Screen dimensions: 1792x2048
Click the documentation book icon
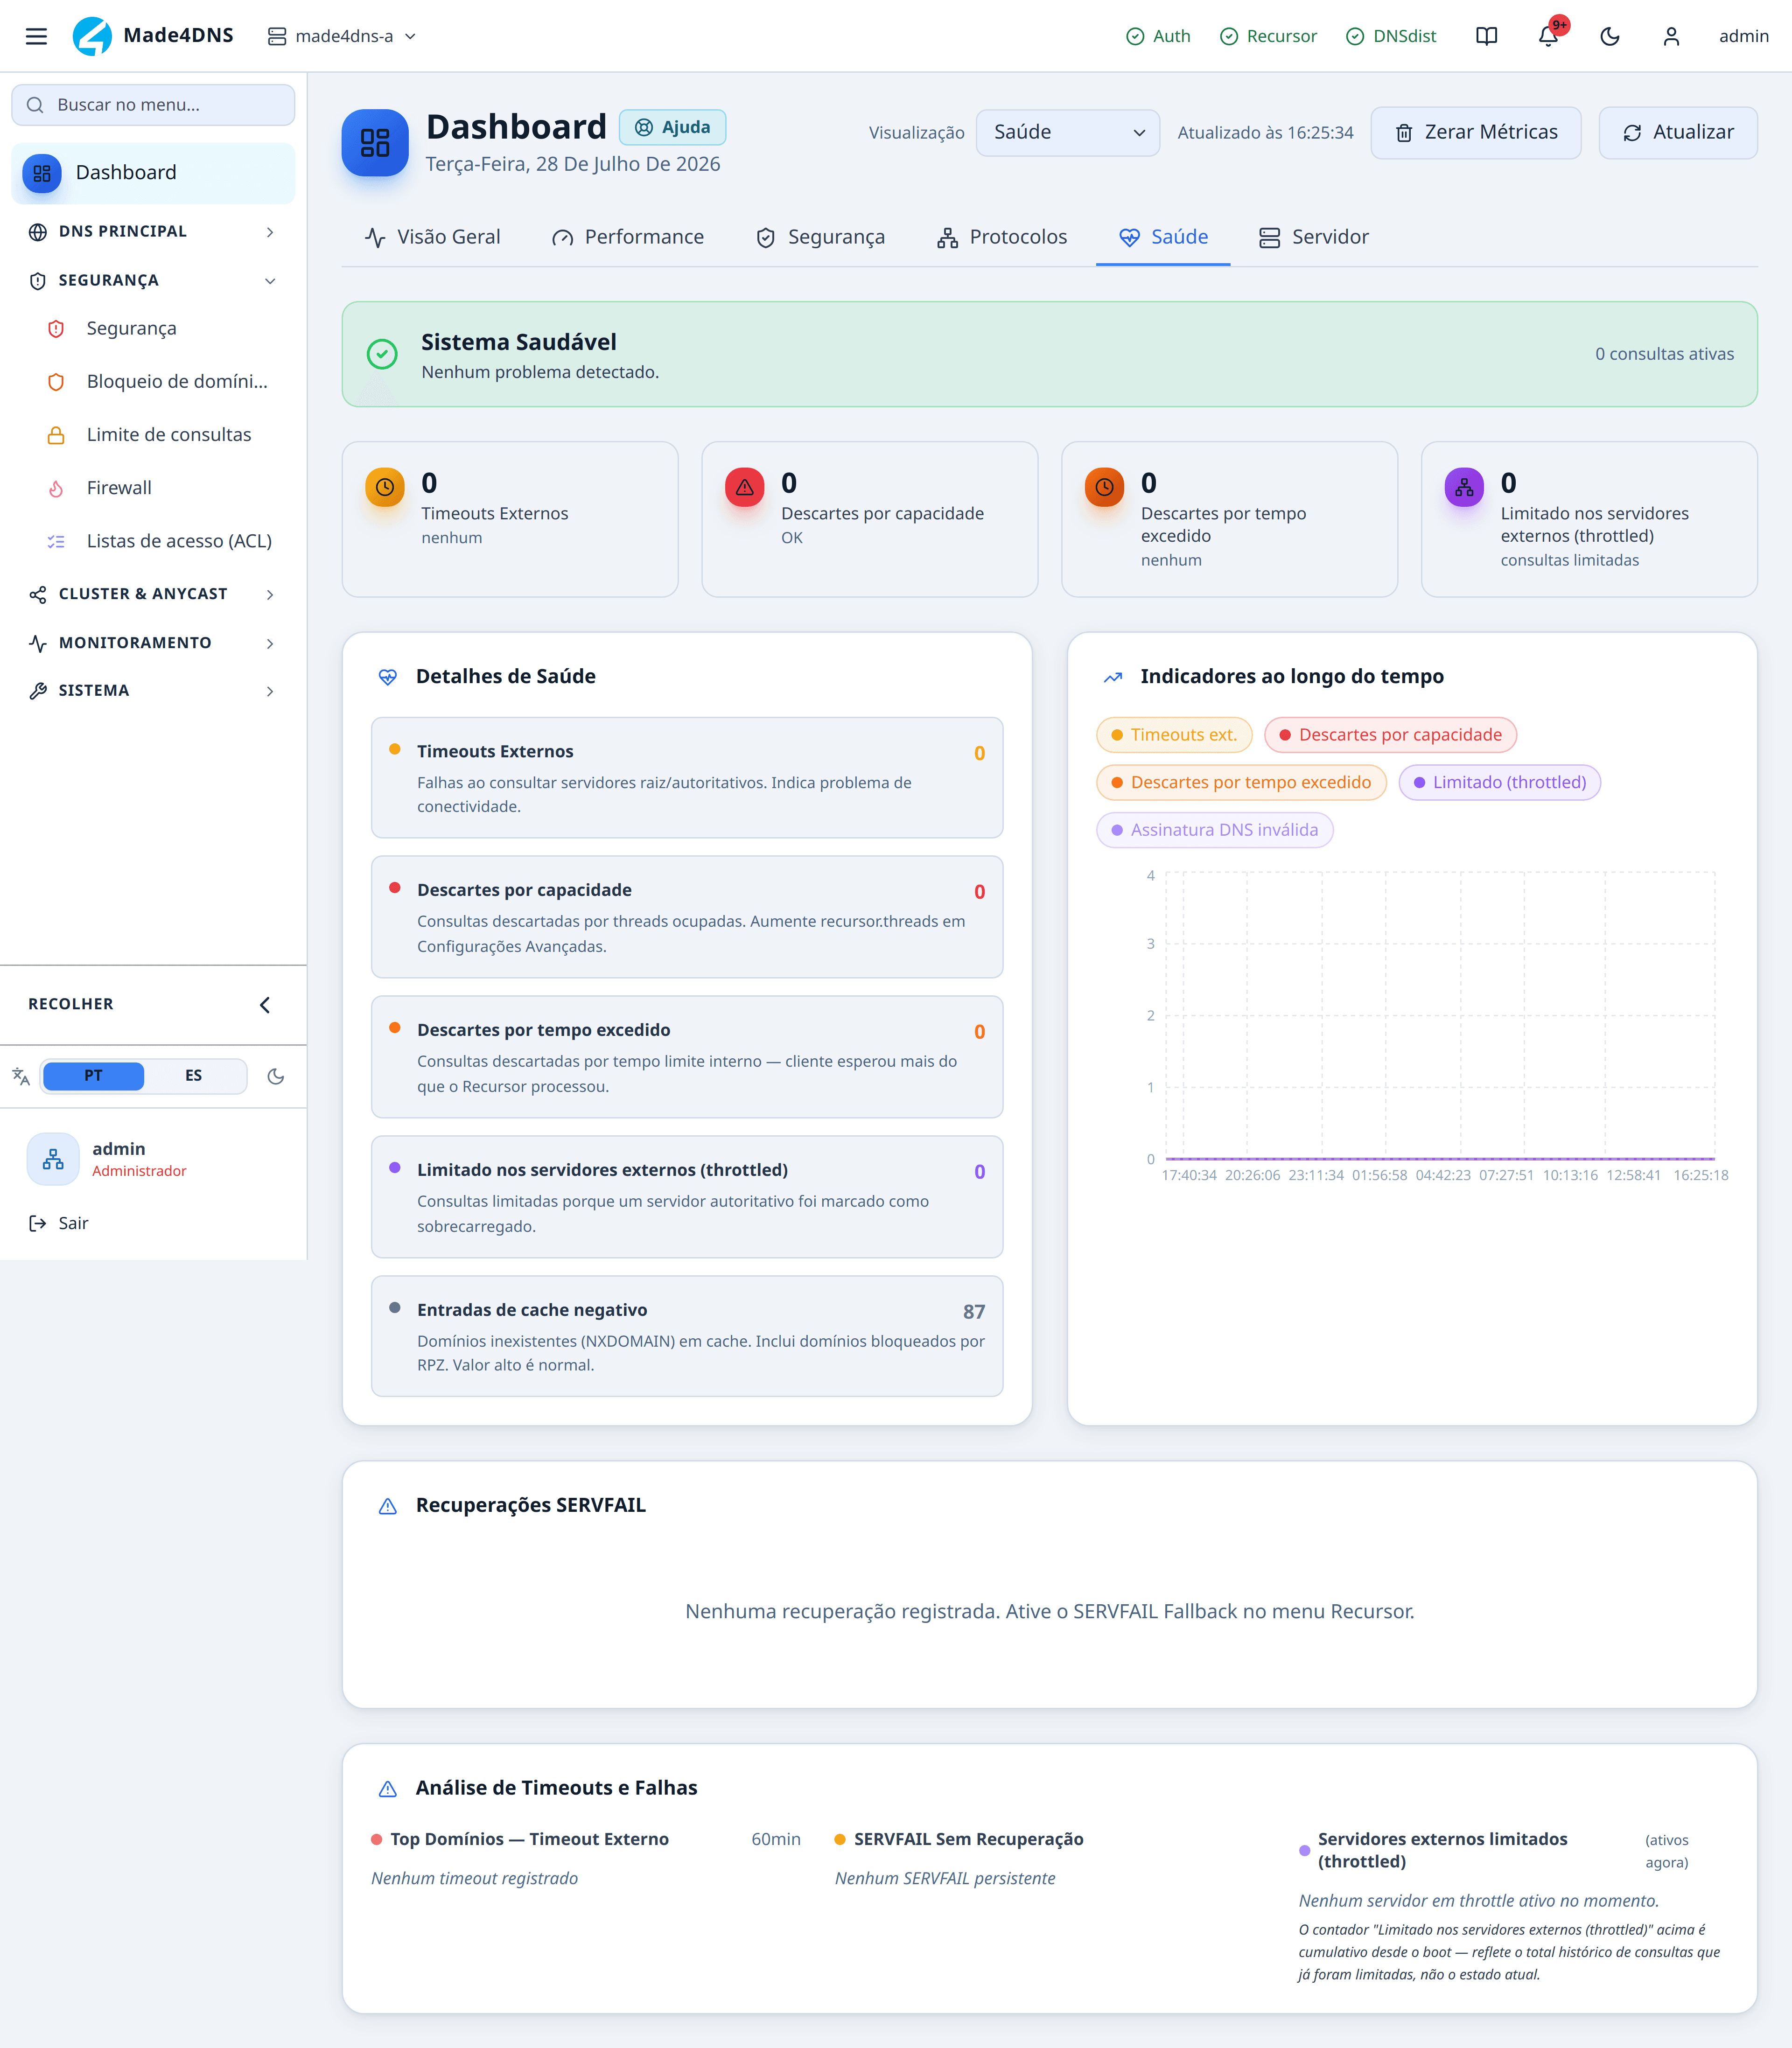click(1486, 36)
